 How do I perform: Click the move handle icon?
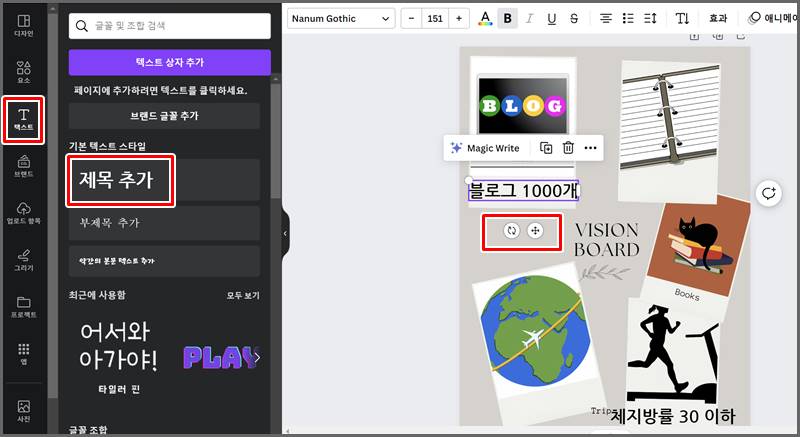click(535, 230)
